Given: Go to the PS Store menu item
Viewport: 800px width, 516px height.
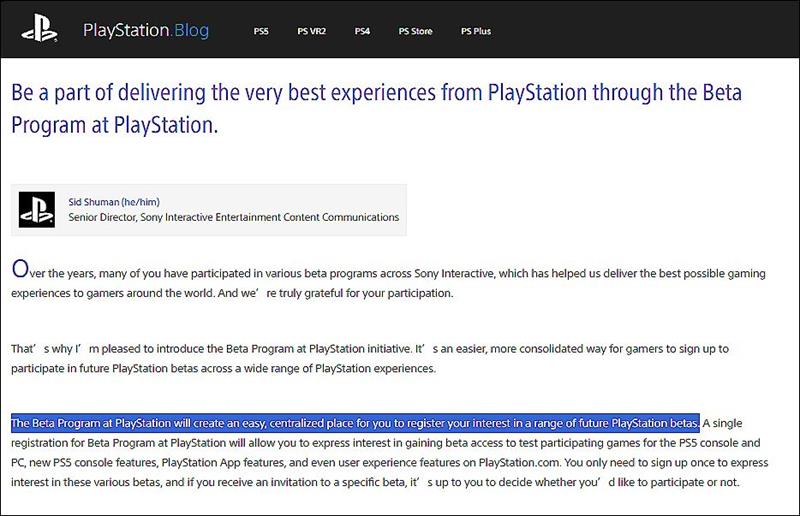Looking at the screenshot, I should pyautogui.click(x=415, y=31).
